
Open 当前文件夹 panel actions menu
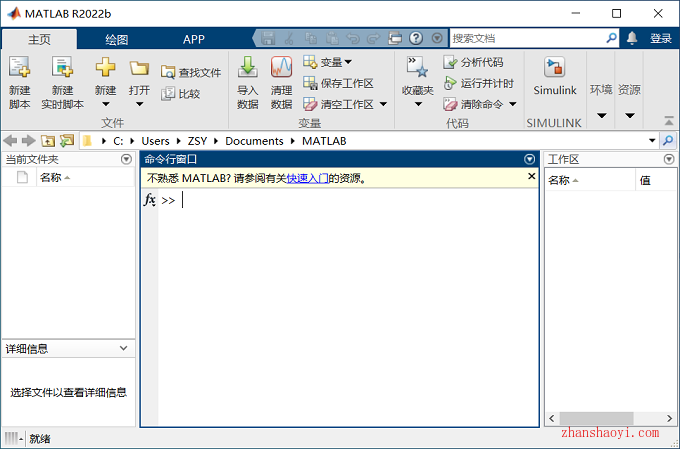tap(126, 159)
